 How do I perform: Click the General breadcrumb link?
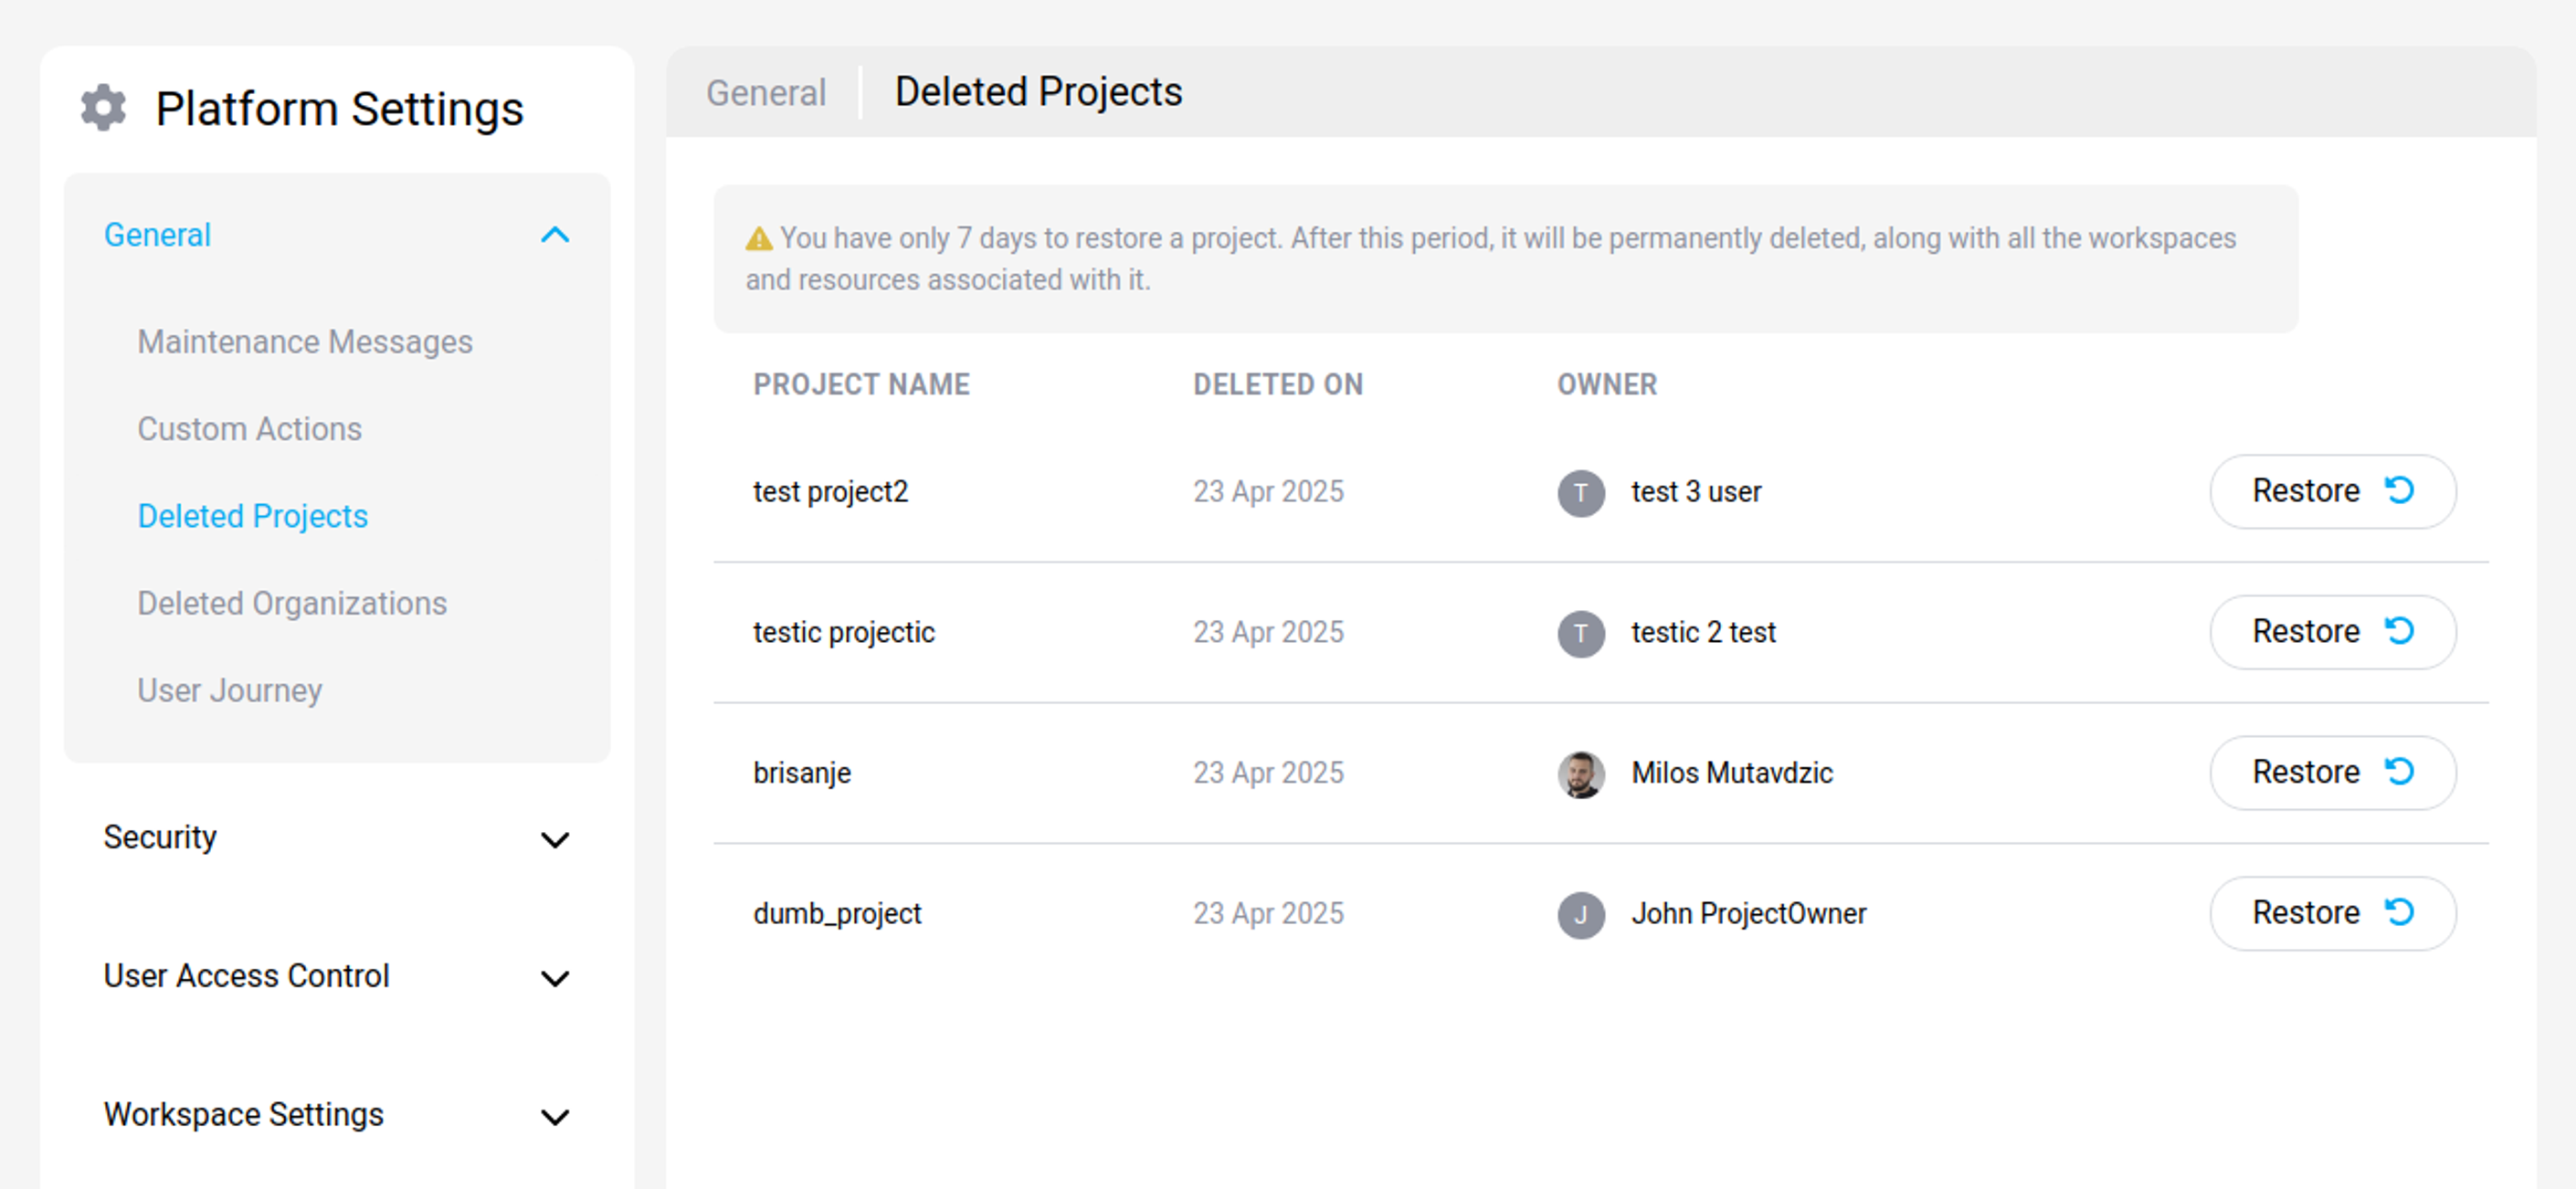tap(766, 93)
